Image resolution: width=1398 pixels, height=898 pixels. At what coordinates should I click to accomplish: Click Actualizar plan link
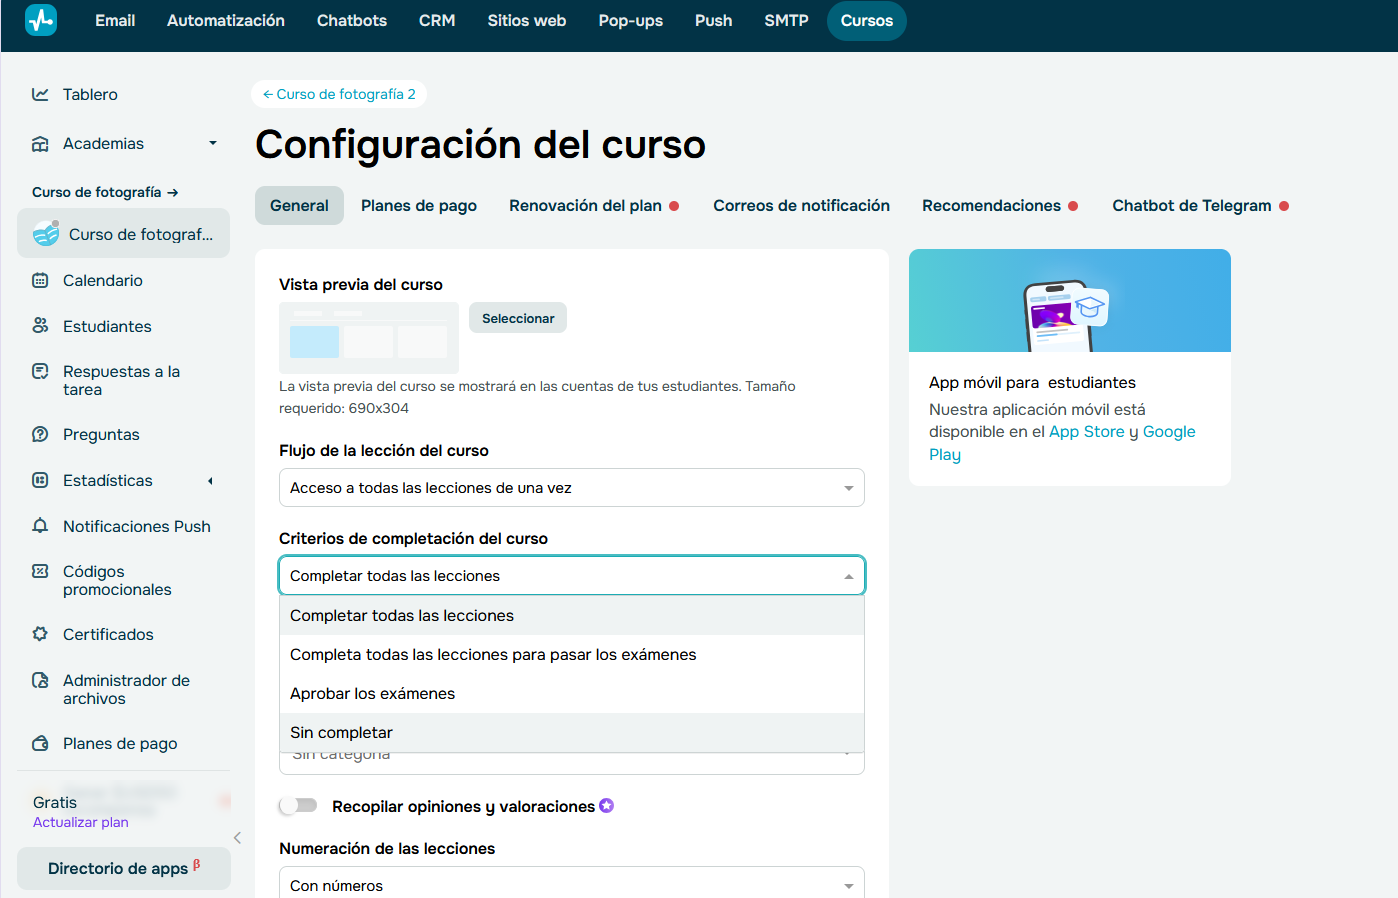coord(80,822)
